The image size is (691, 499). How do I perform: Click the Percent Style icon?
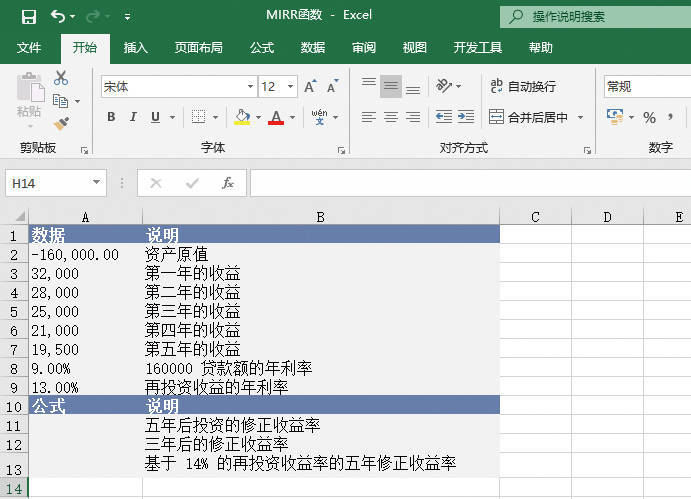point(649,118)
